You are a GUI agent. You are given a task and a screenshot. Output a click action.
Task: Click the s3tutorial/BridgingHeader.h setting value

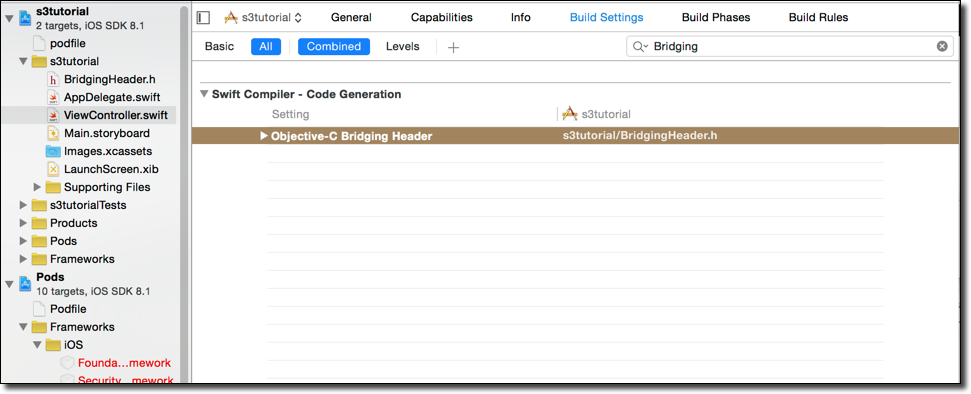(640, 136)
